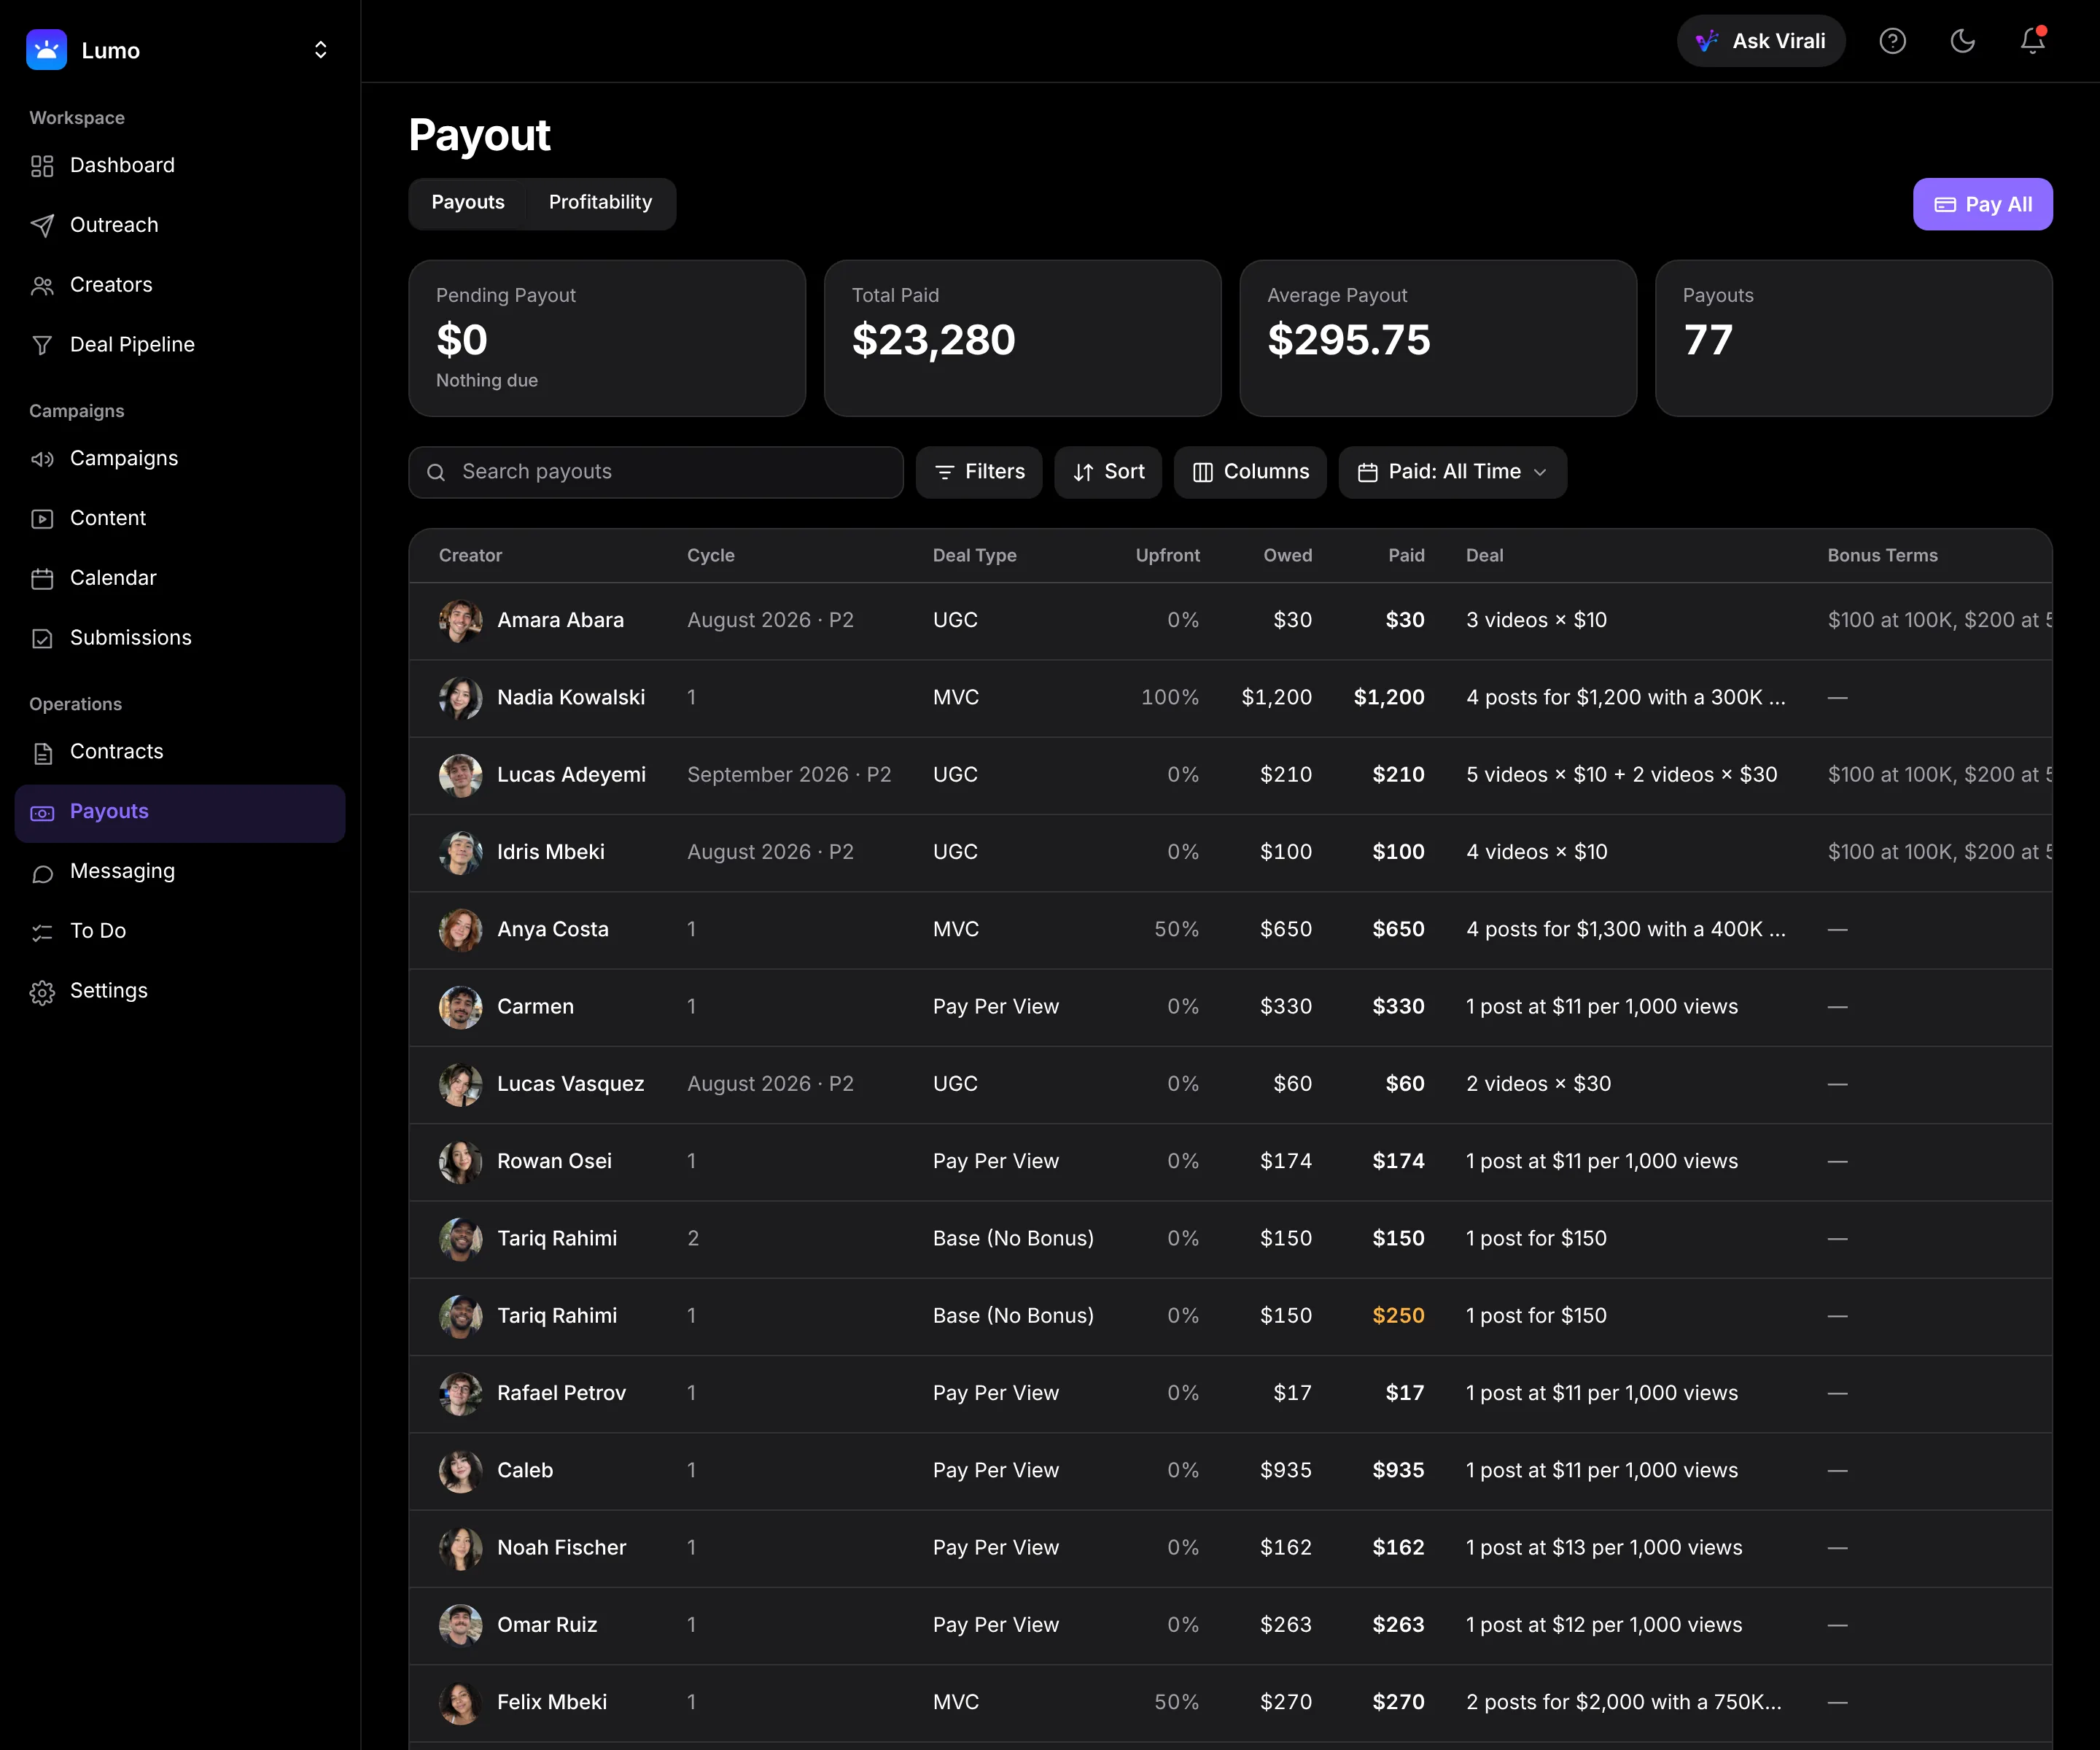The height and width of the screenshot is (1750, 2100).
Task: Click the Total Paid $23,280 card
Action: tap(1022, 339)
